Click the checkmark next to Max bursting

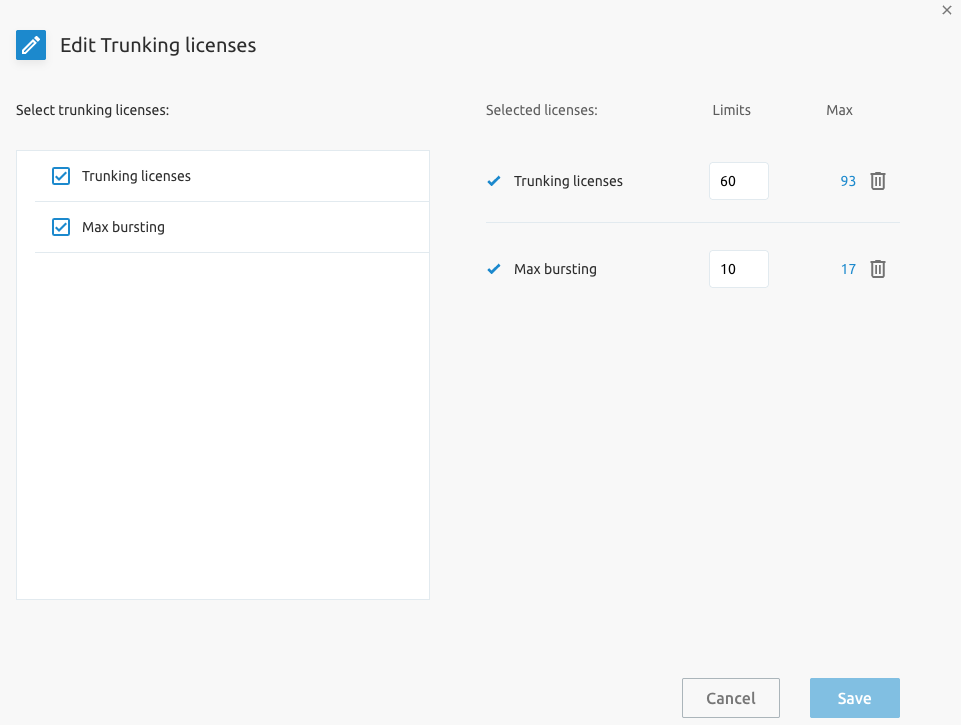[492, 269]
